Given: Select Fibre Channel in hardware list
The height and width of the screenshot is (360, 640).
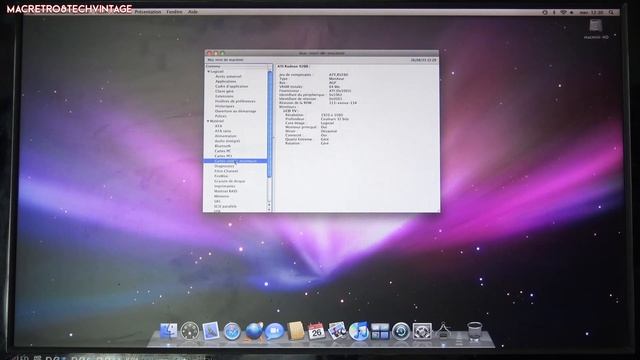Looking at the screenshot, I should coord(226,171).
